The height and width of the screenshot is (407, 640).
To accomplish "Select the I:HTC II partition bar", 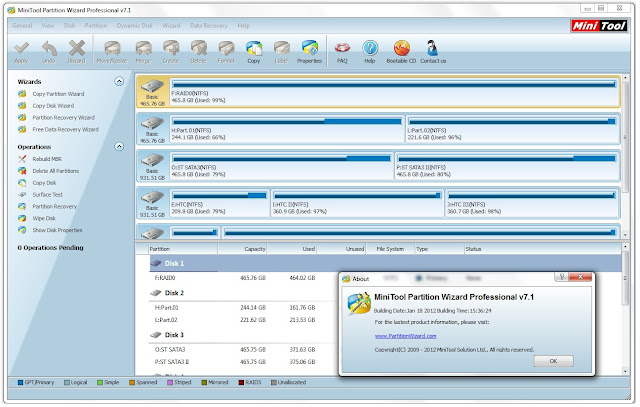I will click(357, 203).
